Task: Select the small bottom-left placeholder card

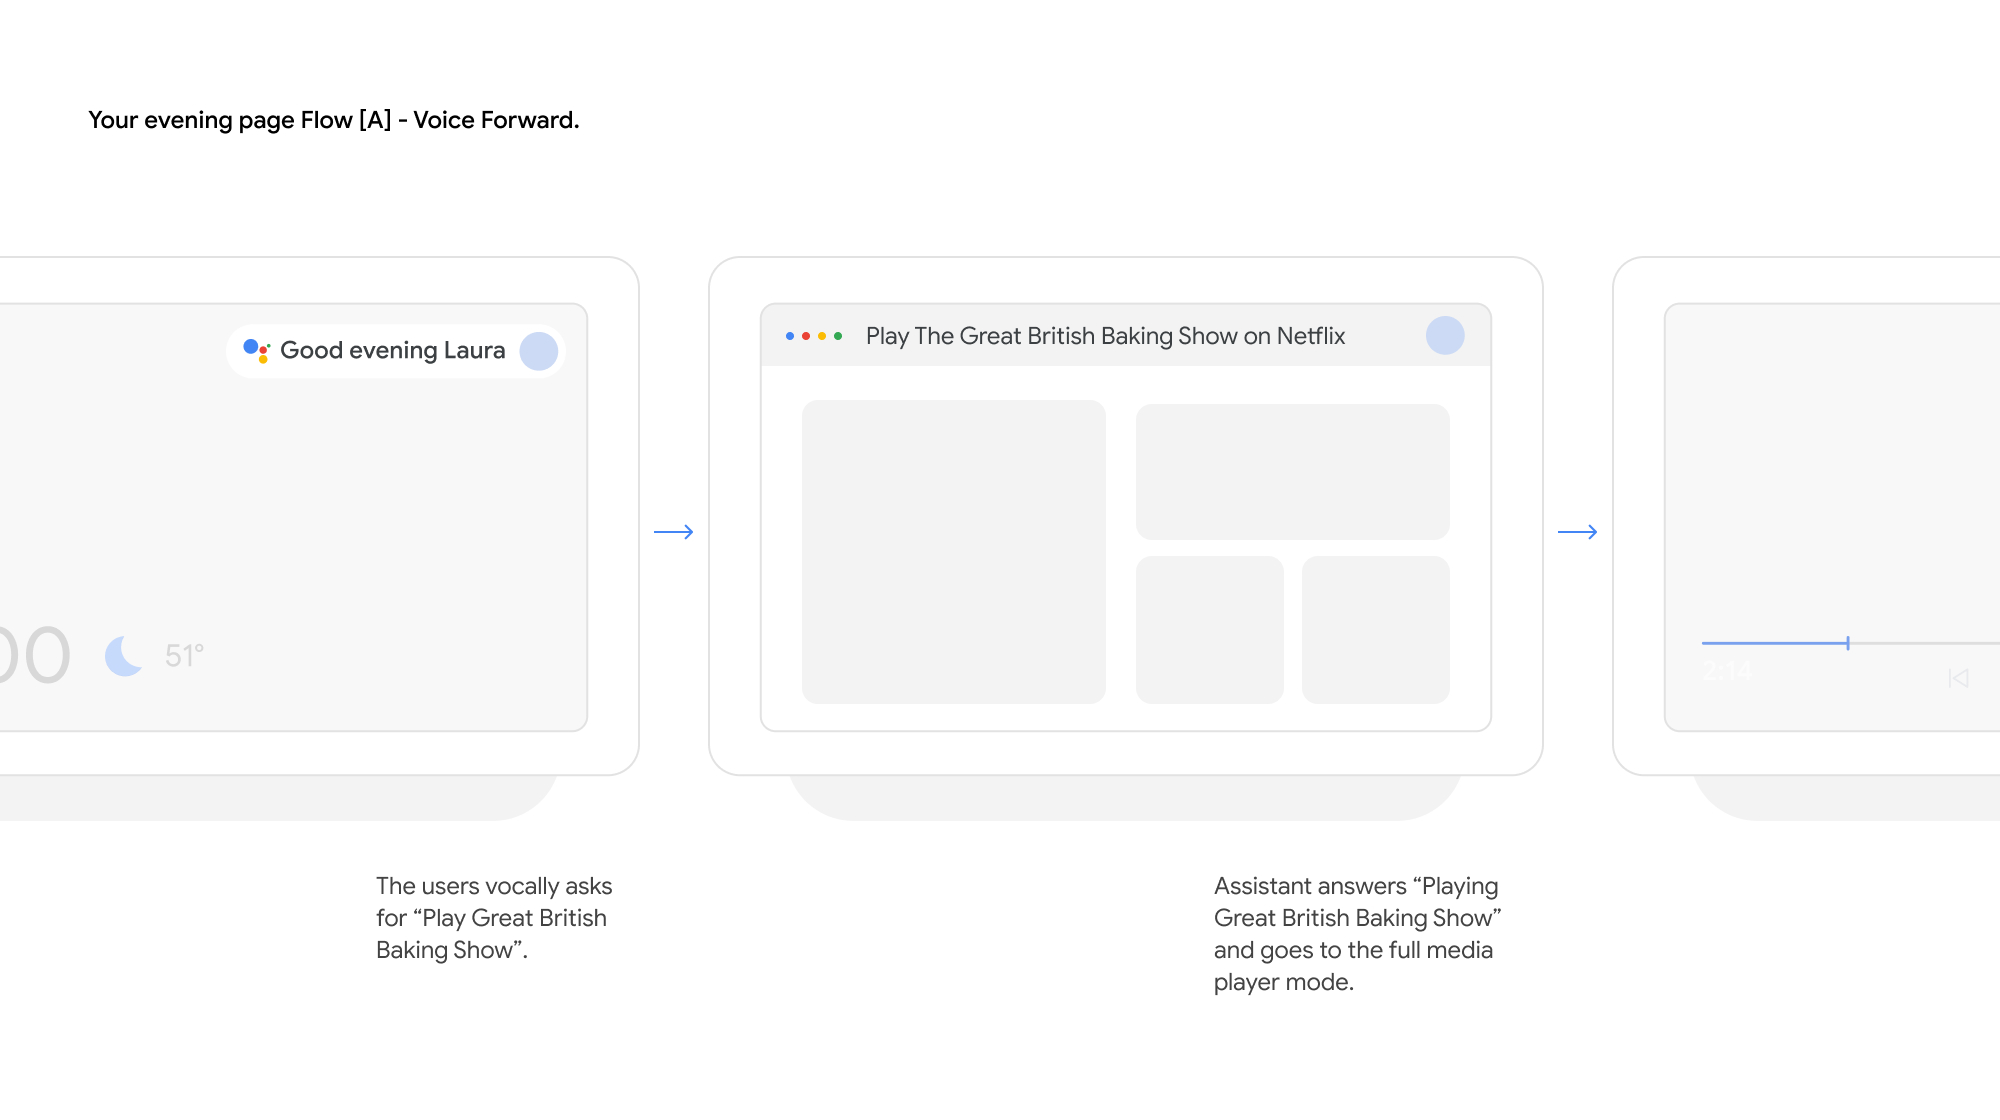Action: [1210, 630]
